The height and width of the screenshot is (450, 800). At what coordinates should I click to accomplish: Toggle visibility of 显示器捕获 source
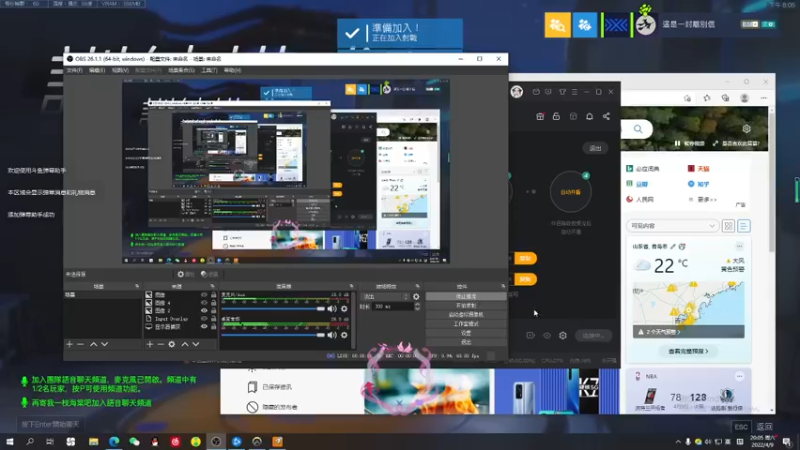pyautogui.click(x=204, y=327)
